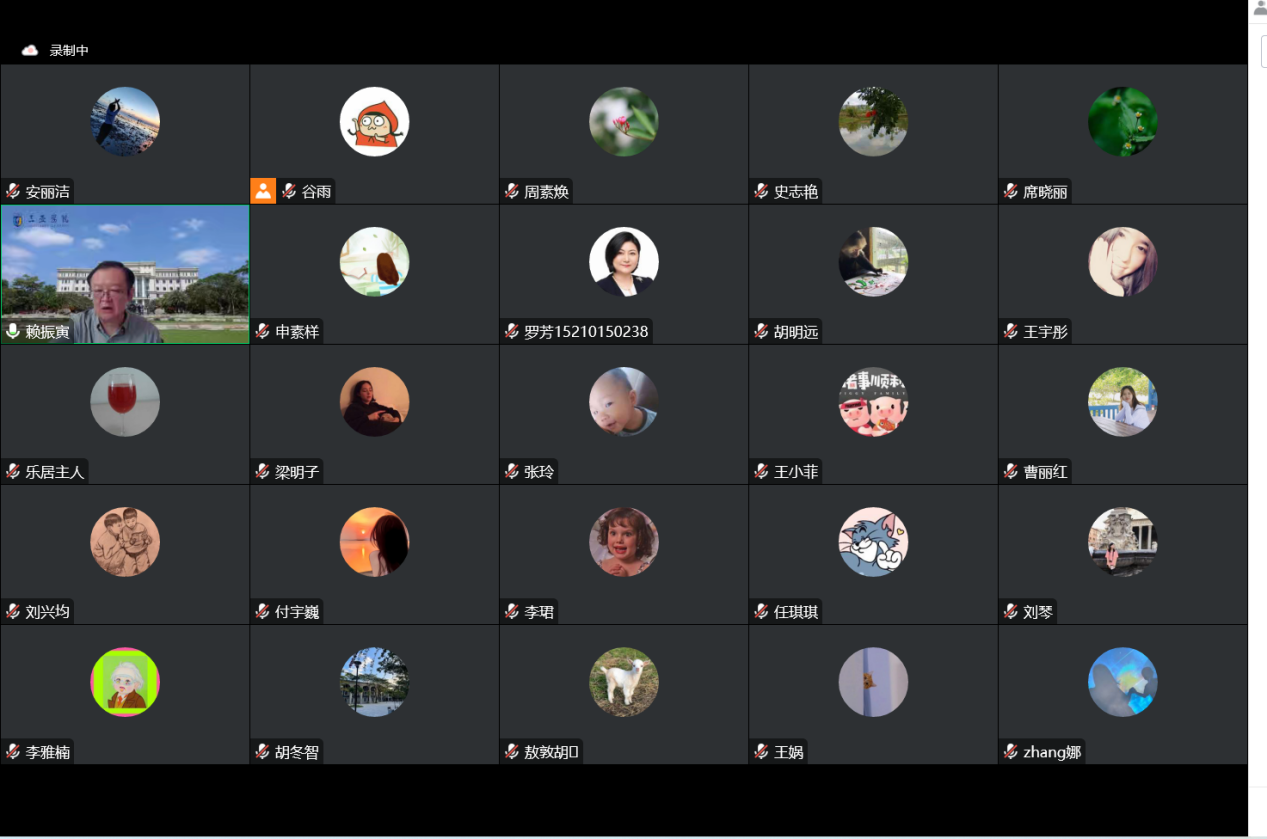The height and width of the screenshot is (839, 1267).
Task: Click the muted mic icon beside 李雅楠
Action: (x=13, y=751)
